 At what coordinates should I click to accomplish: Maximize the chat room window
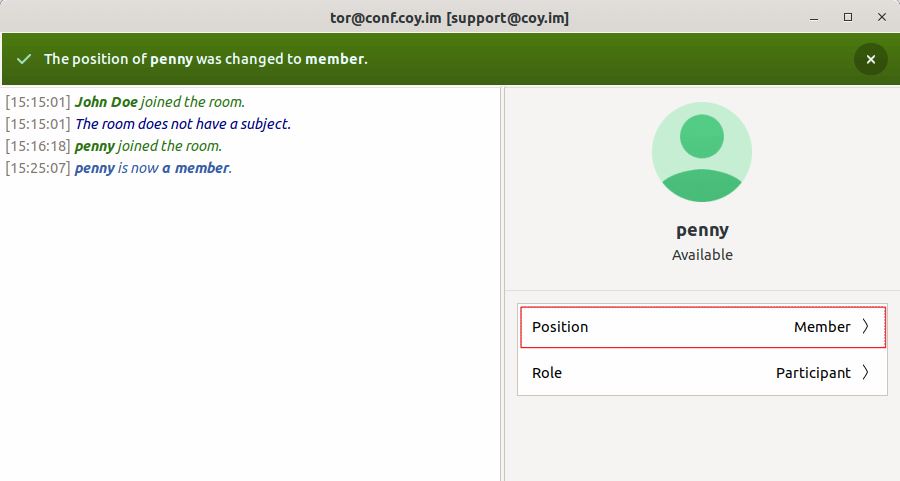coord(848,17)
